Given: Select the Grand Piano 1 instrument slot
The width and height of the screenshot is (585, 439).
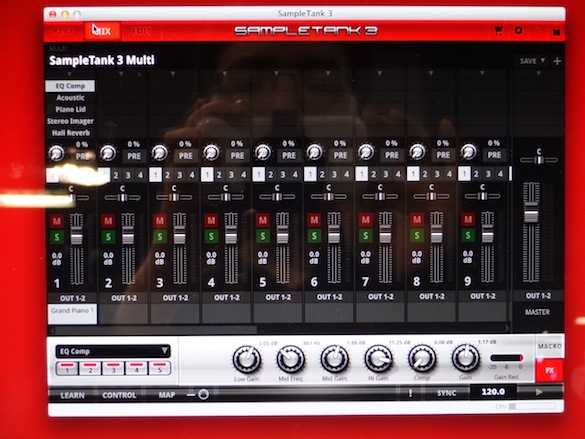Looking at the screenshot, I should [72, 314].
